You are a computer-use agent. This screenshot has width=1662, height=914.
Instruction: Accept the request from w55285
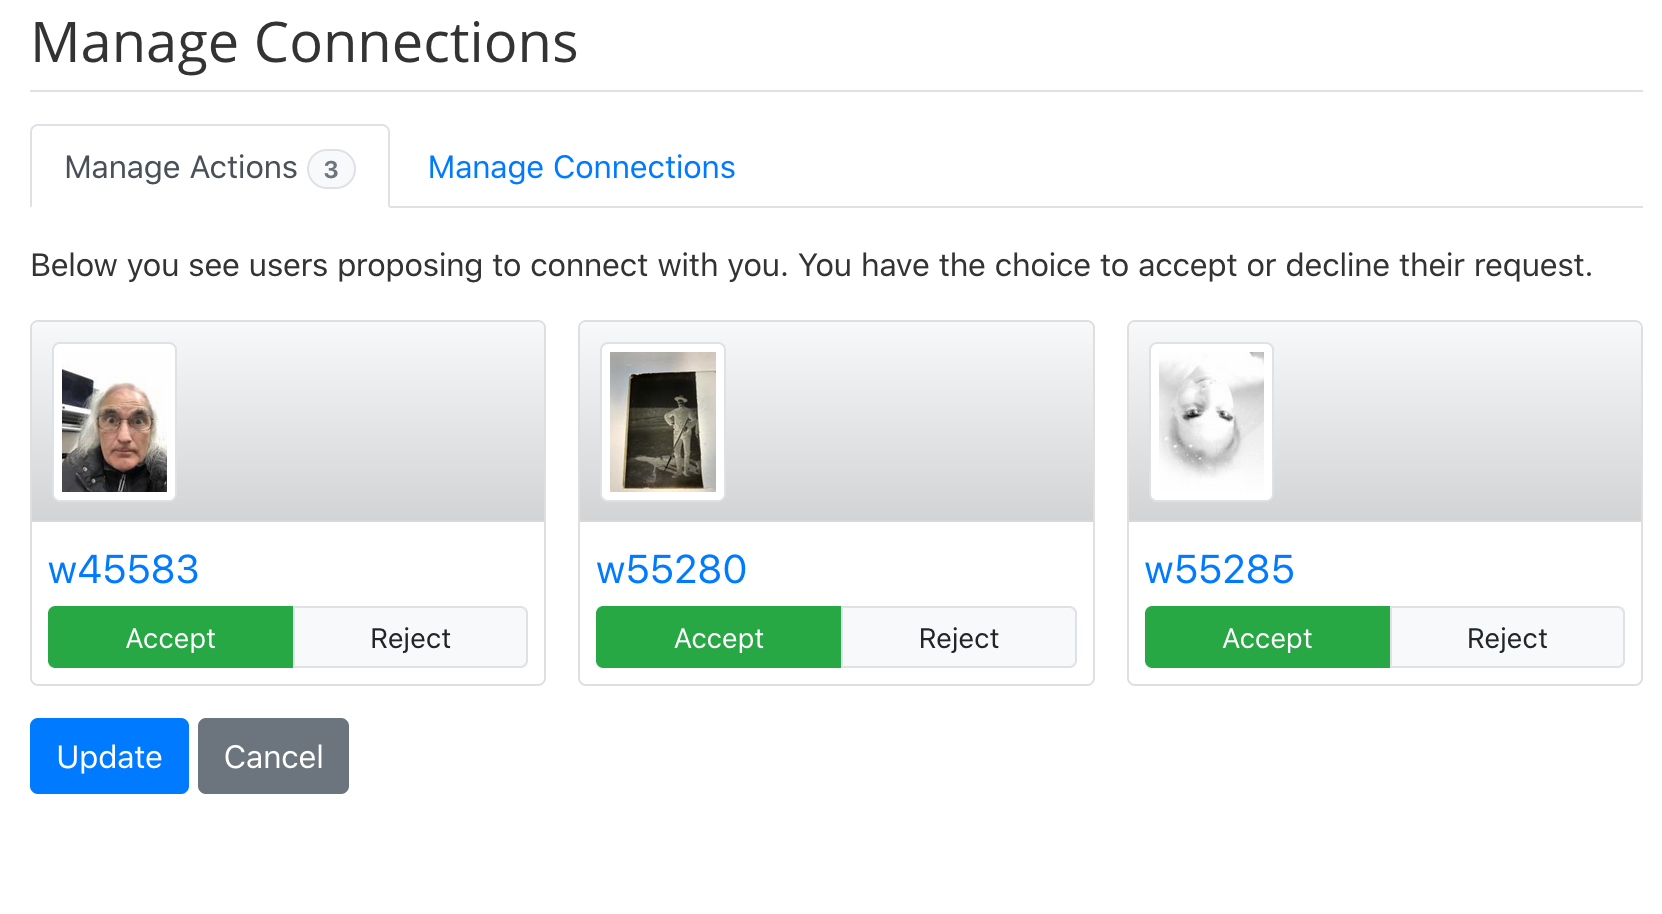coord(1267,637)
